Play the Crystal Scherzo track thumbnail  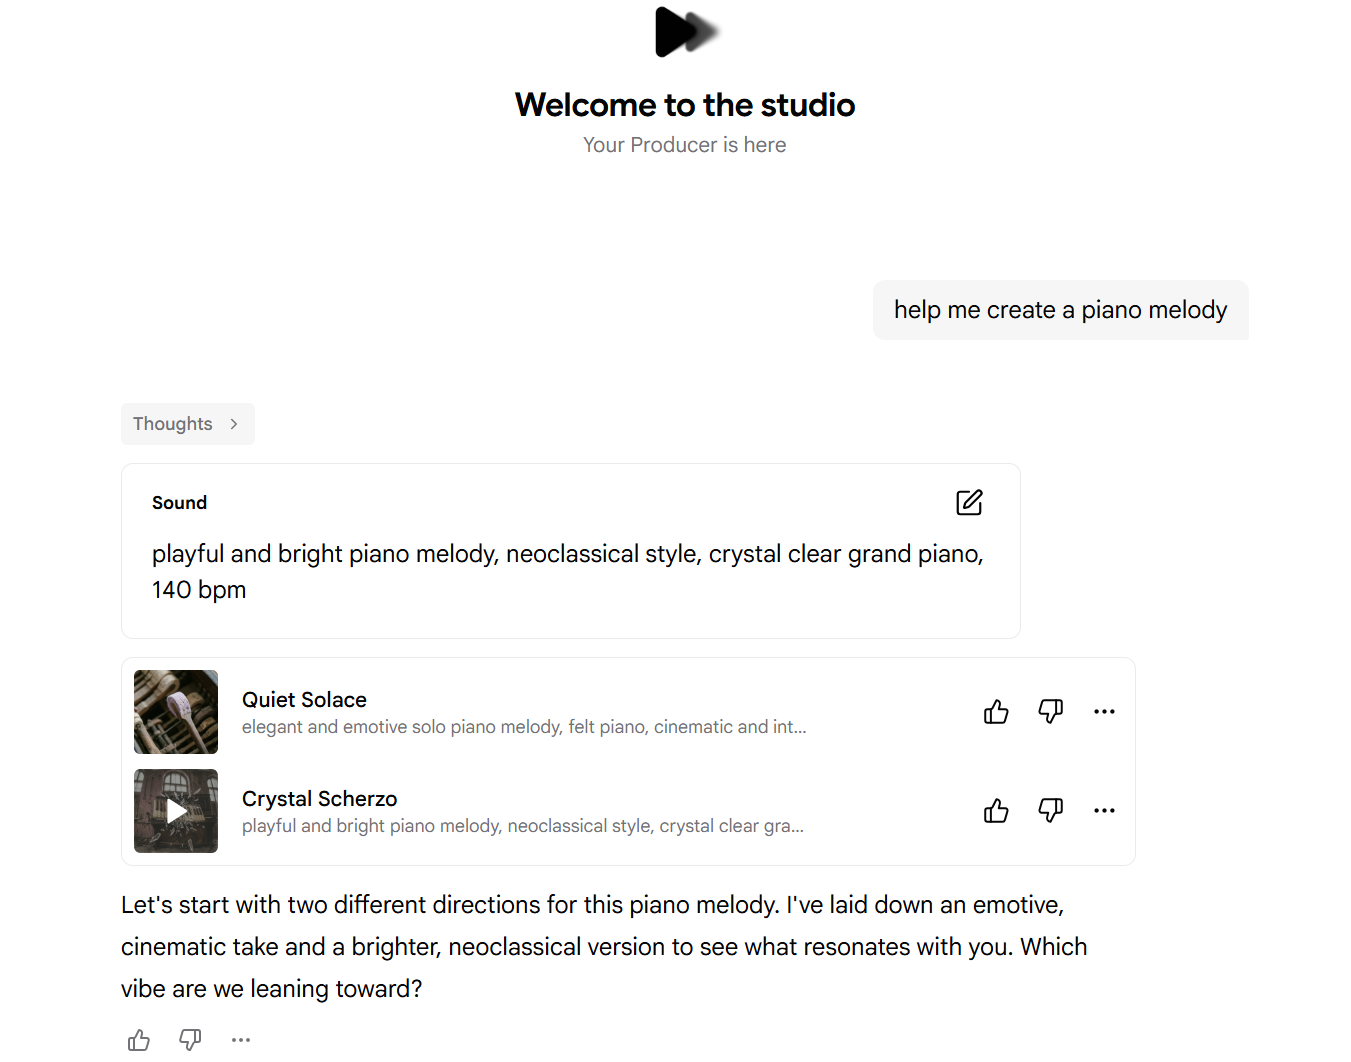click(x=176, y=811)
